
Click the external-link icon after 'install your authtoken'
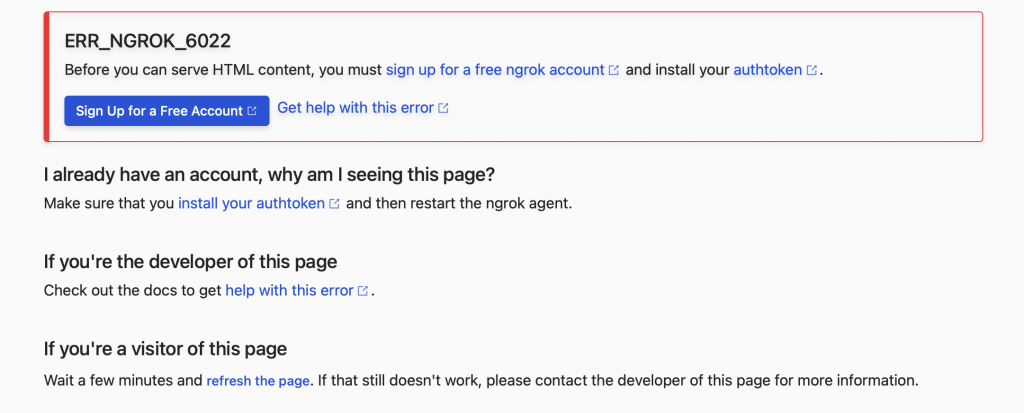click(334, 204)
